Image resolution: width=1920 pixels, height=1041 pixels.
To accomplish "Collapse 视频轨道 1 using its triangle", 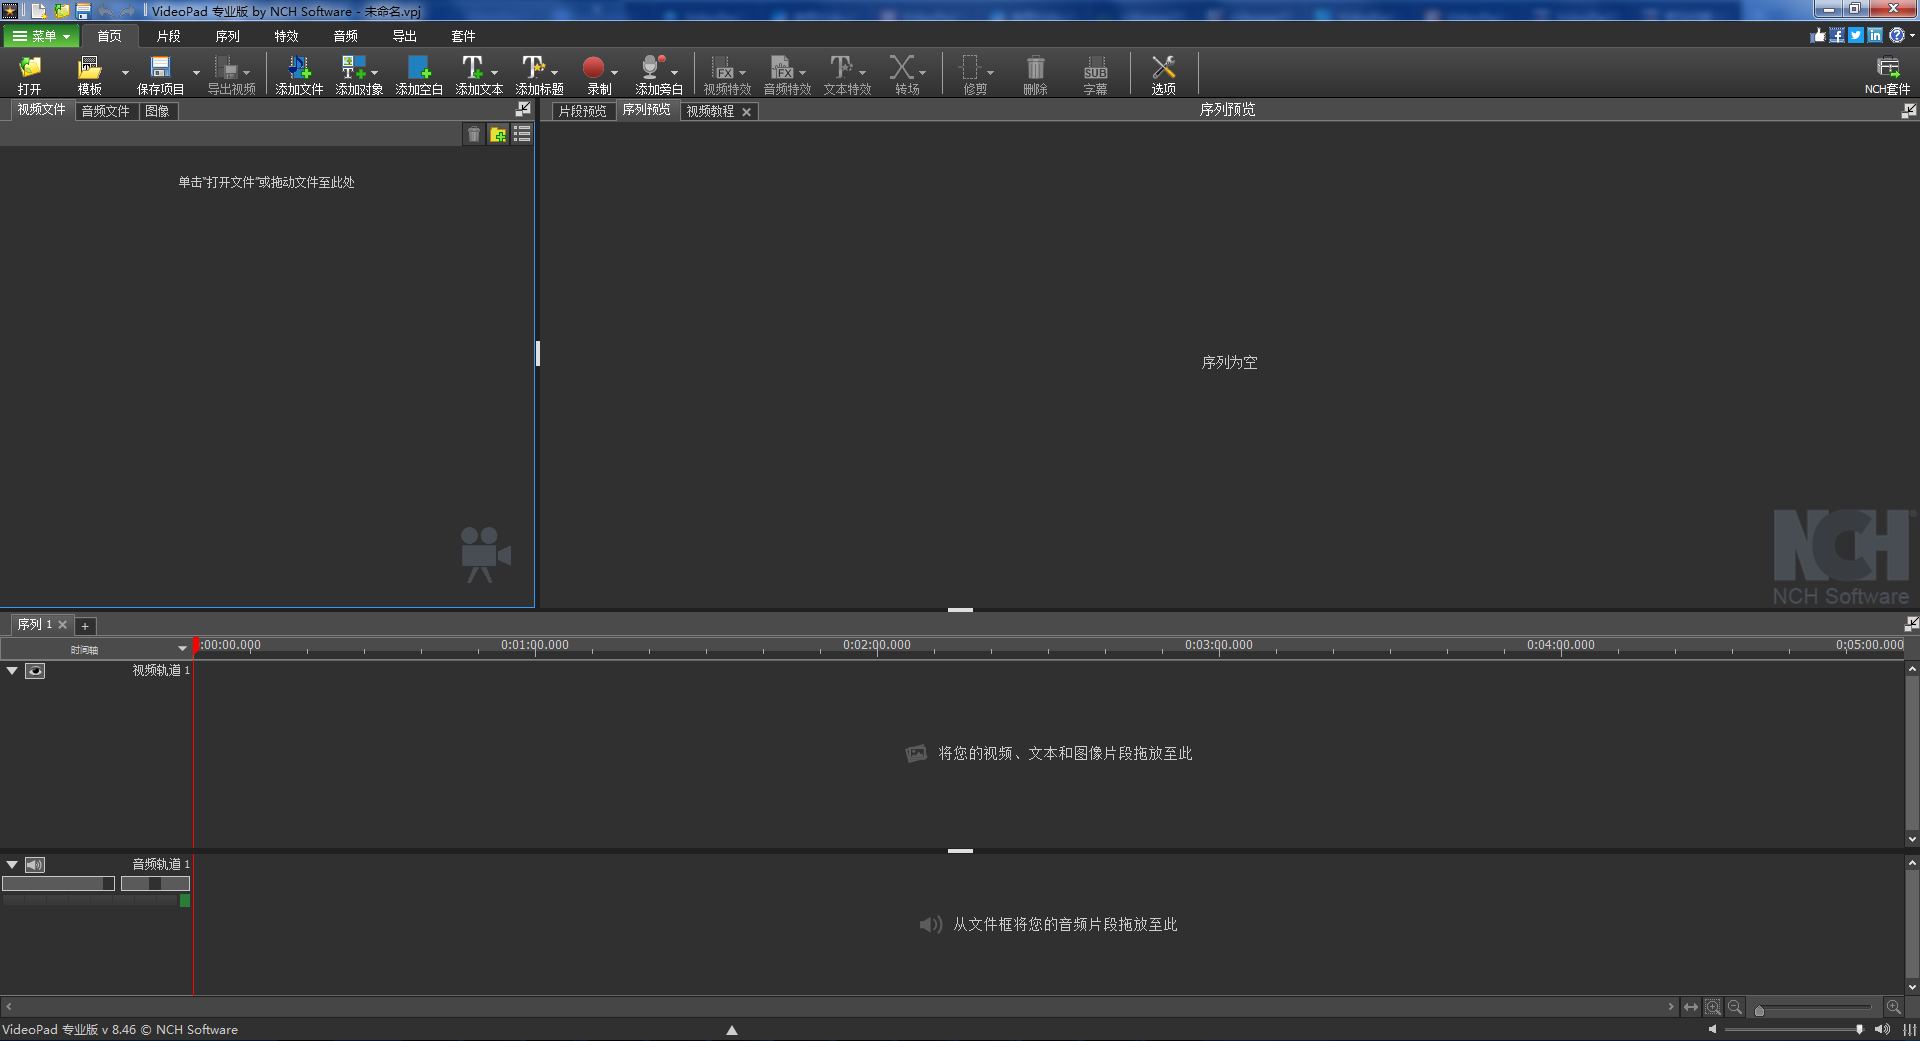I will click(12, 671).
